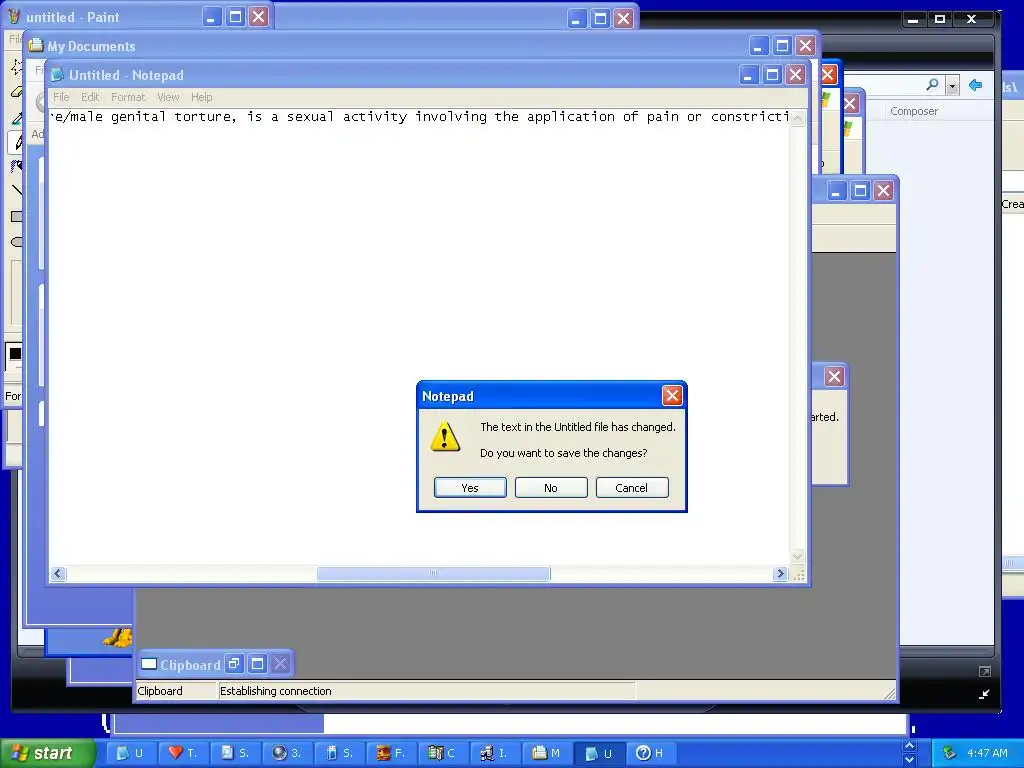Screen dimensions: 1024x768
Task: Click the Notepad horizontal scroll right arrow
Action: tap(780, 573)
